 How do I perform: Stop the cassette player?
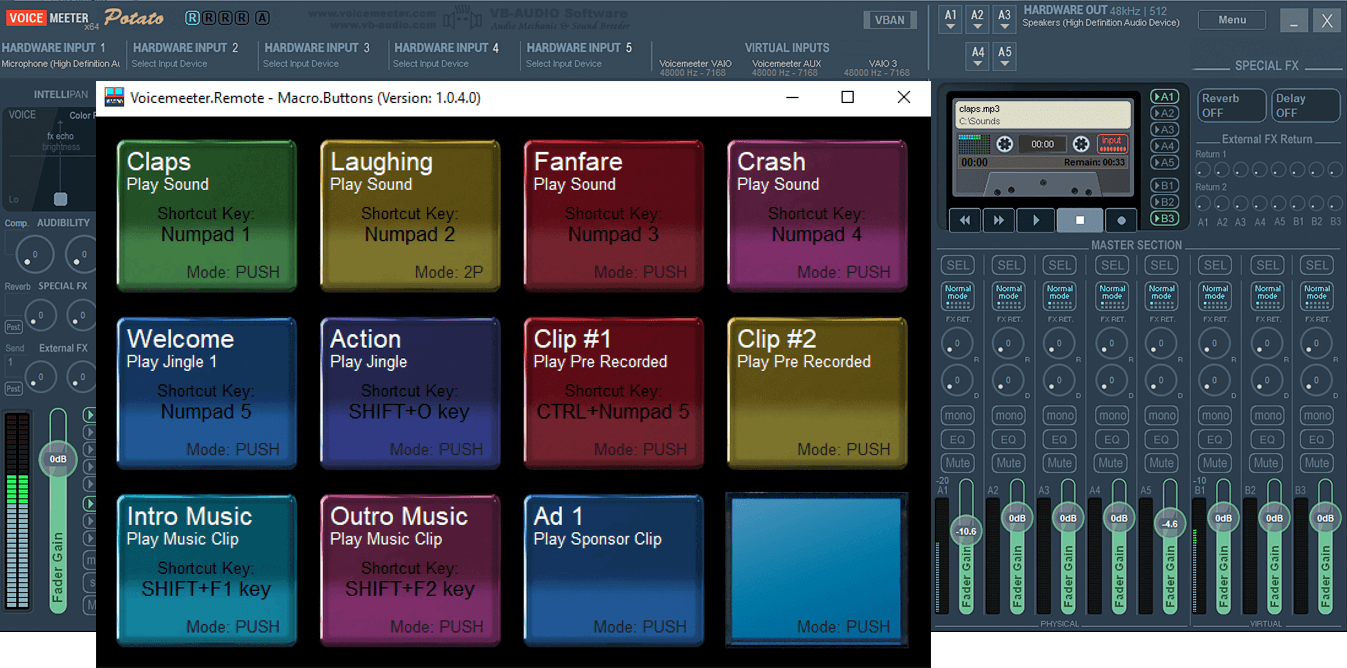pos(1080,220)
